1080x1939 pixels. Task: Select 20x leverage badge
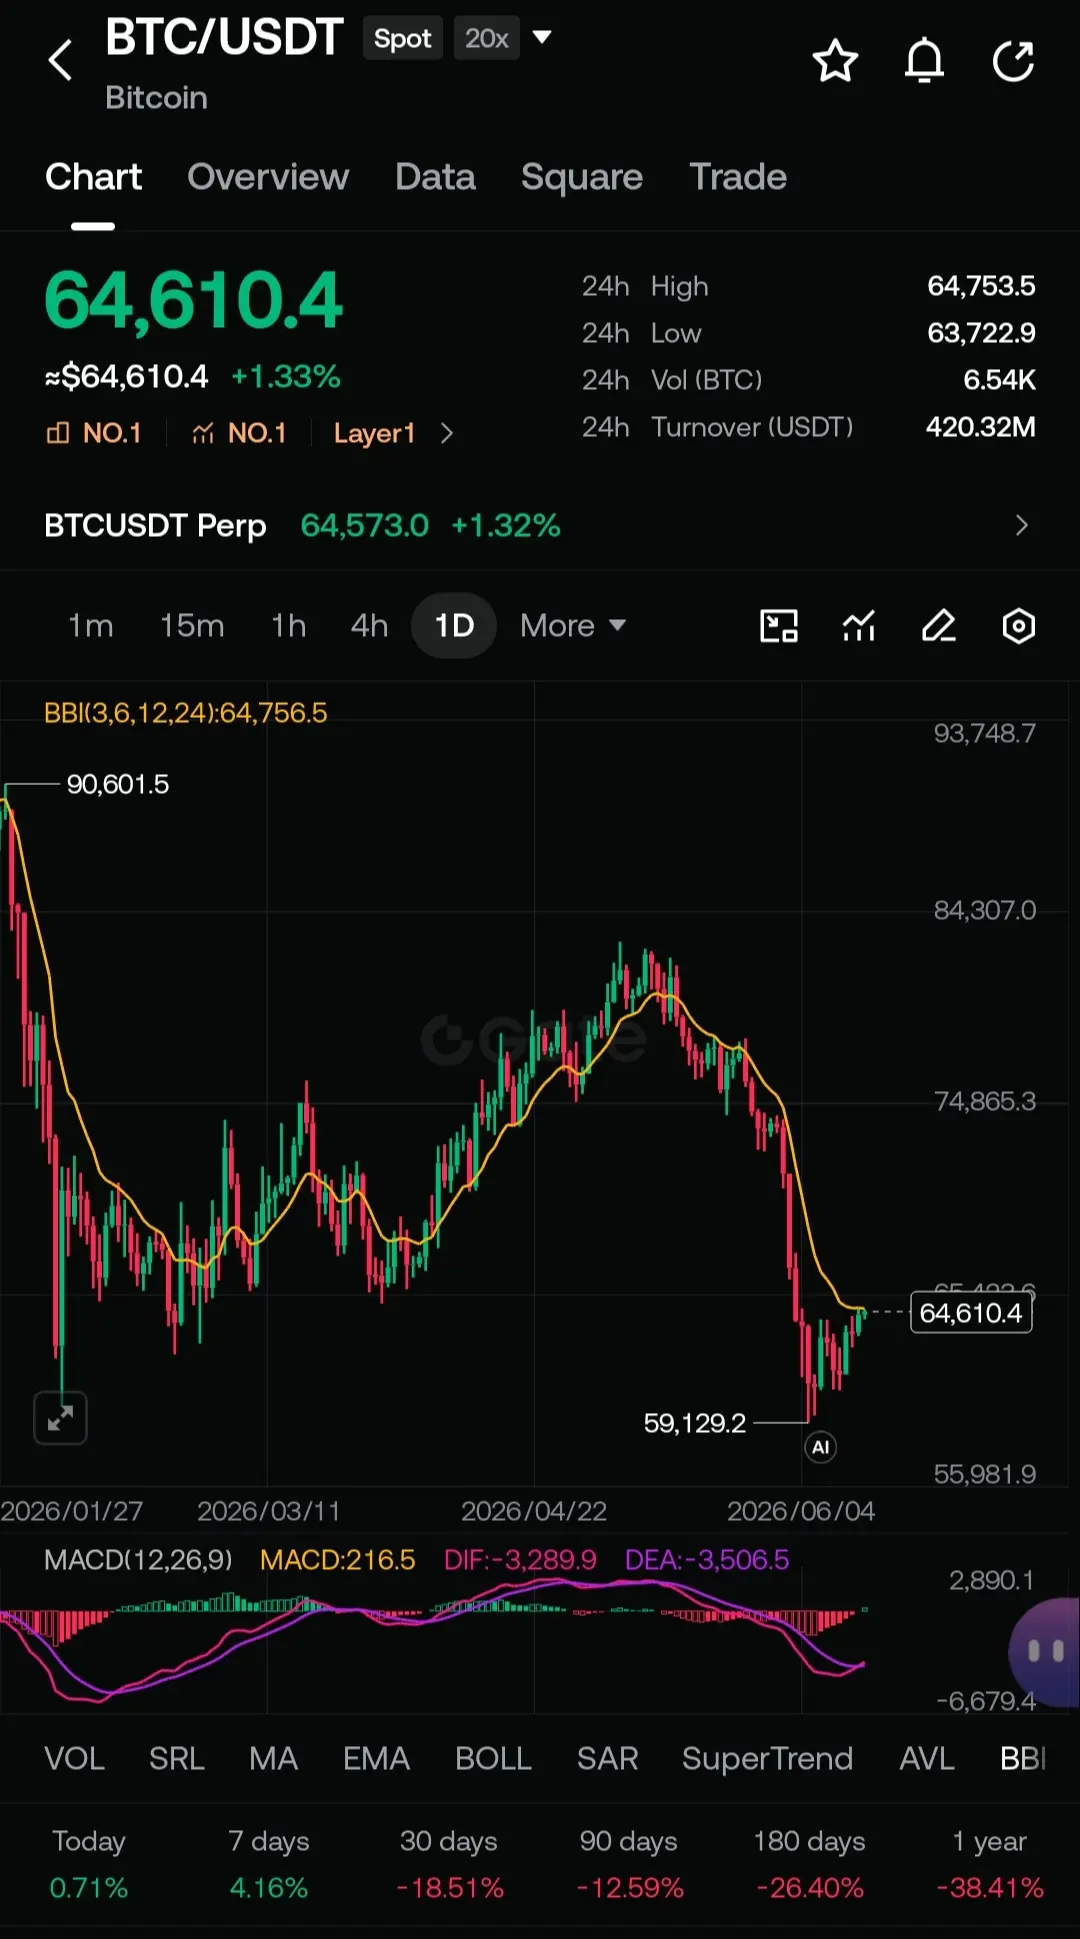coord(487,39)
